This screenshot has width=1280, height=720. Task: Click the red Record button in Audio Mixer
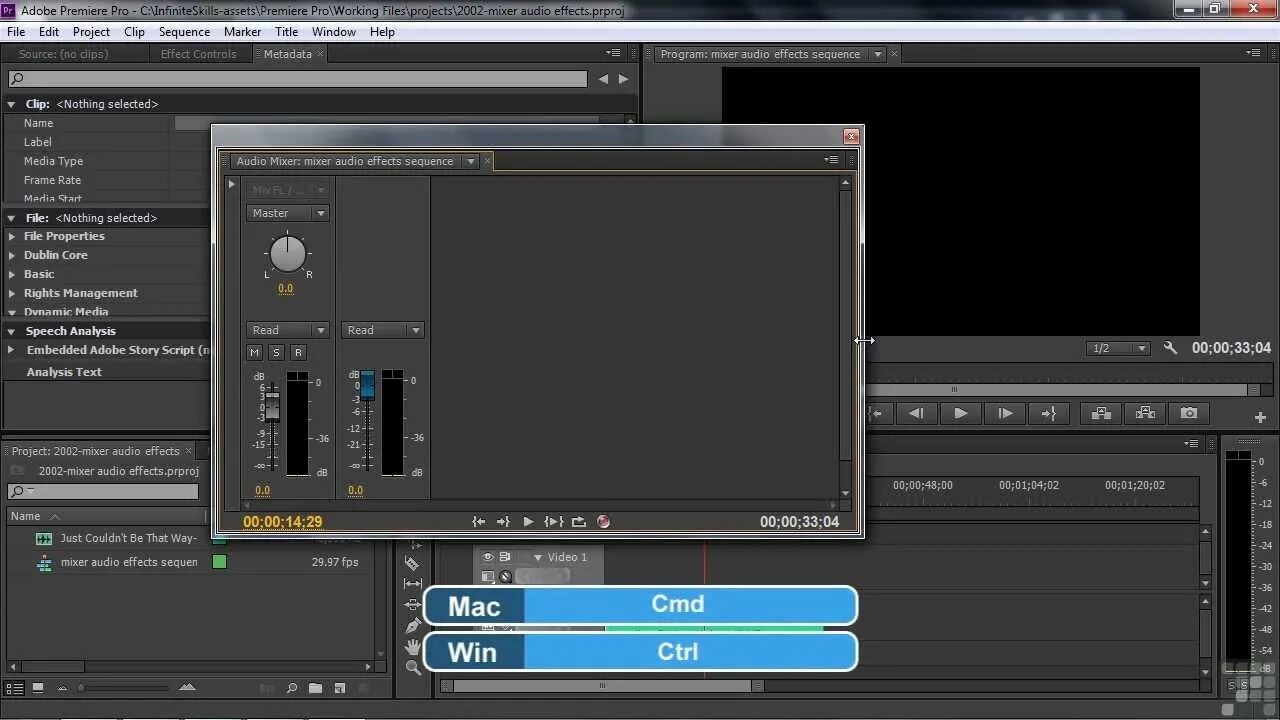603,521
